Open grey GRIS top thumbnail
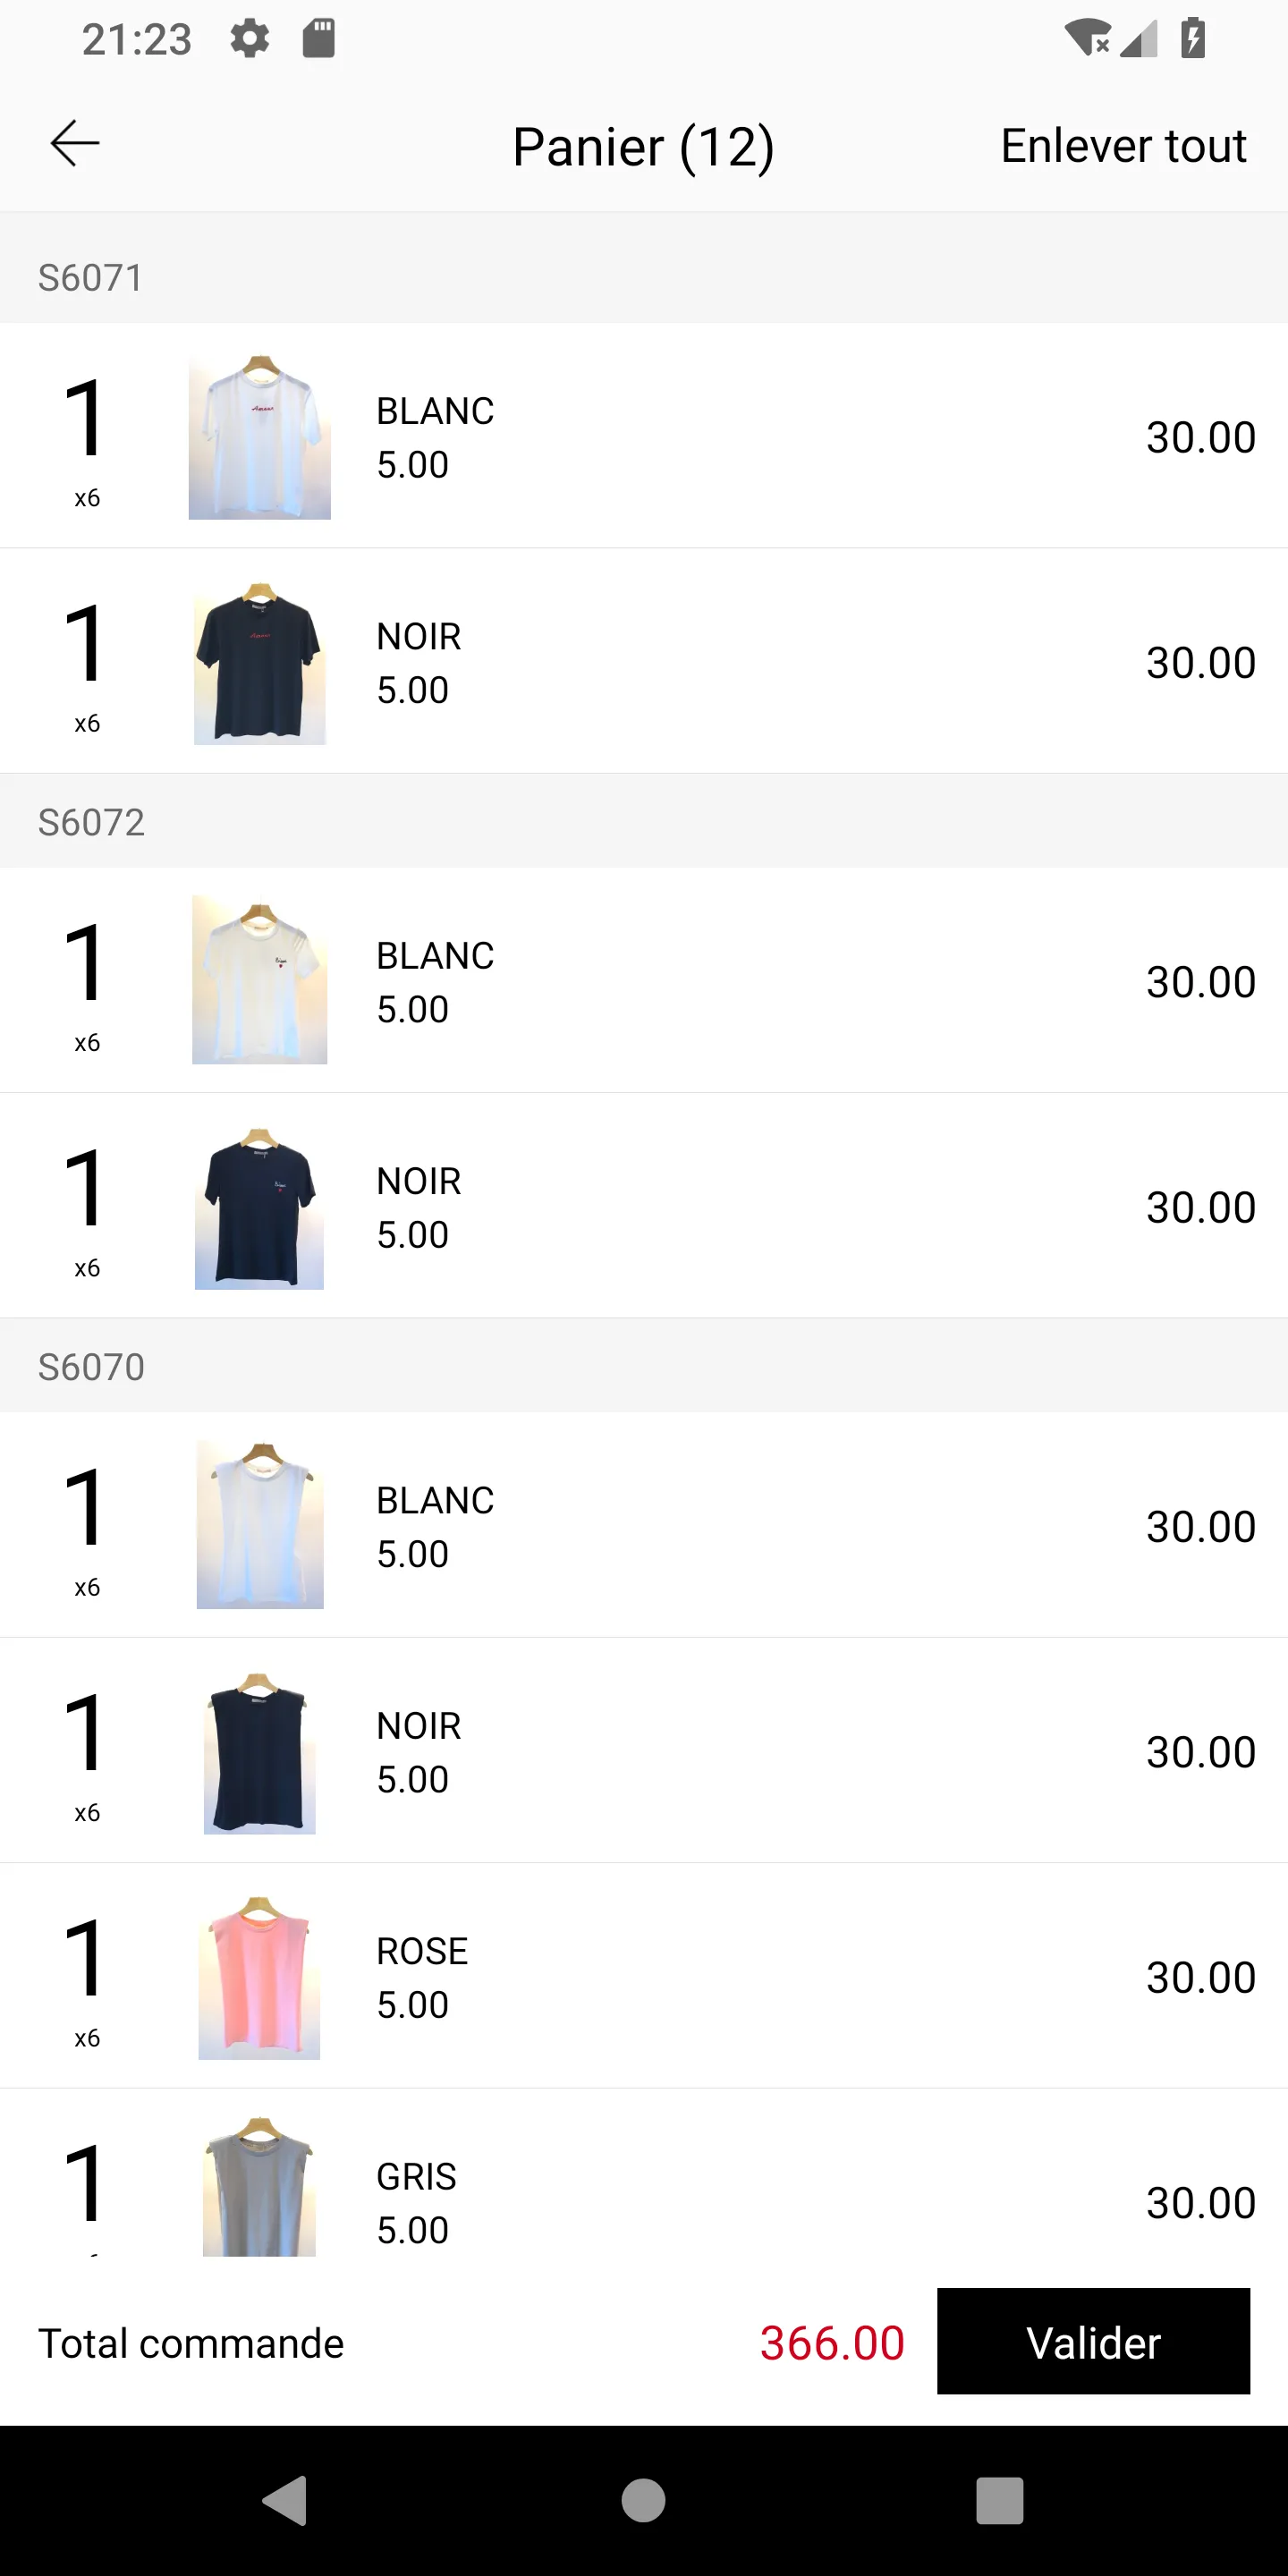 [x=259, y=2186]
